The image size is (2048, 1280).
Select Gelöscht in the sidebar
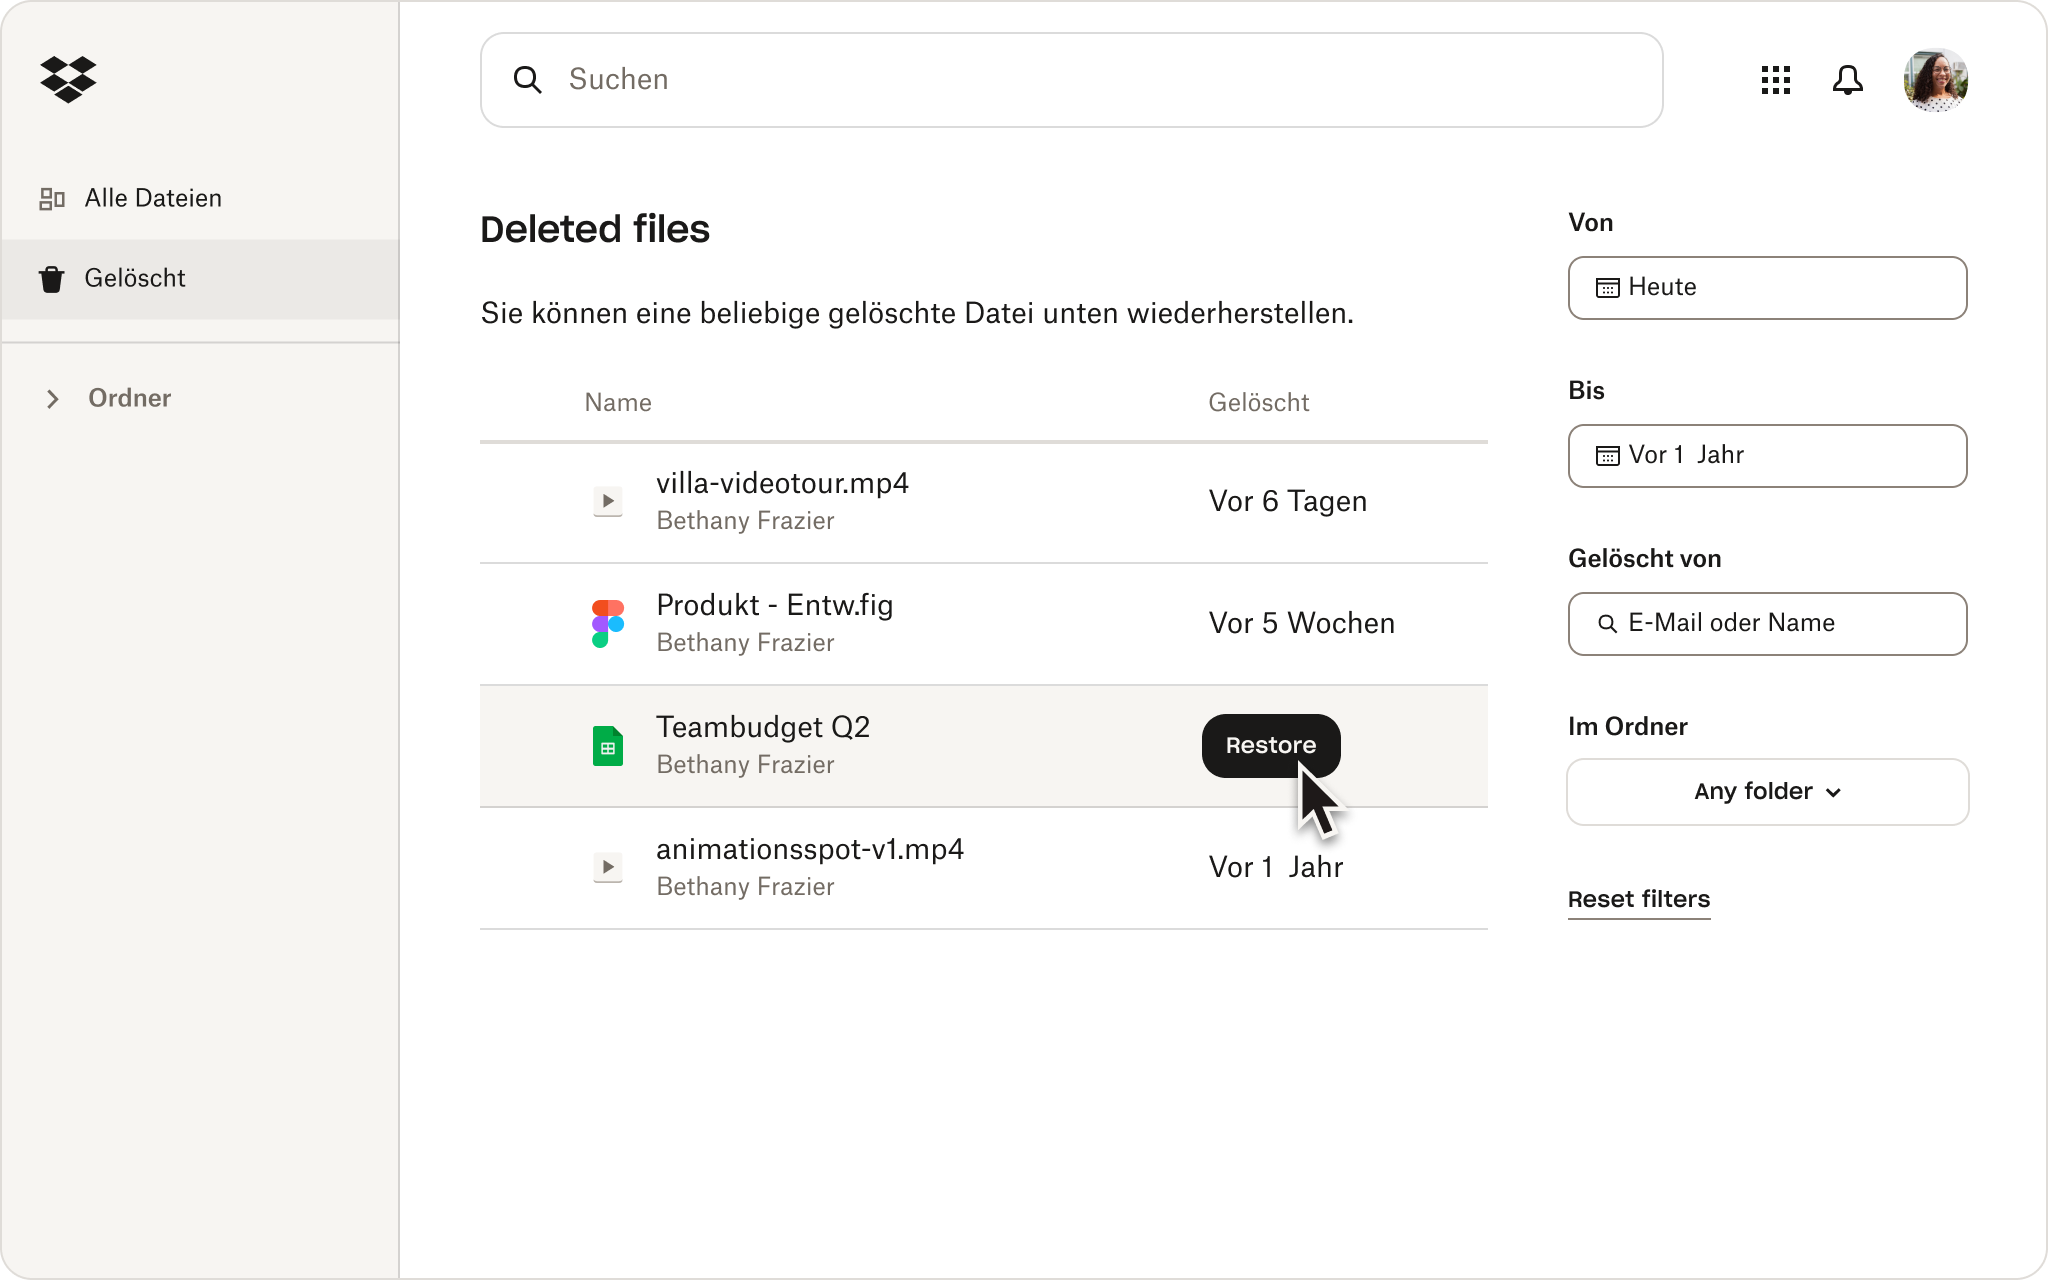[x=200, y=279]
